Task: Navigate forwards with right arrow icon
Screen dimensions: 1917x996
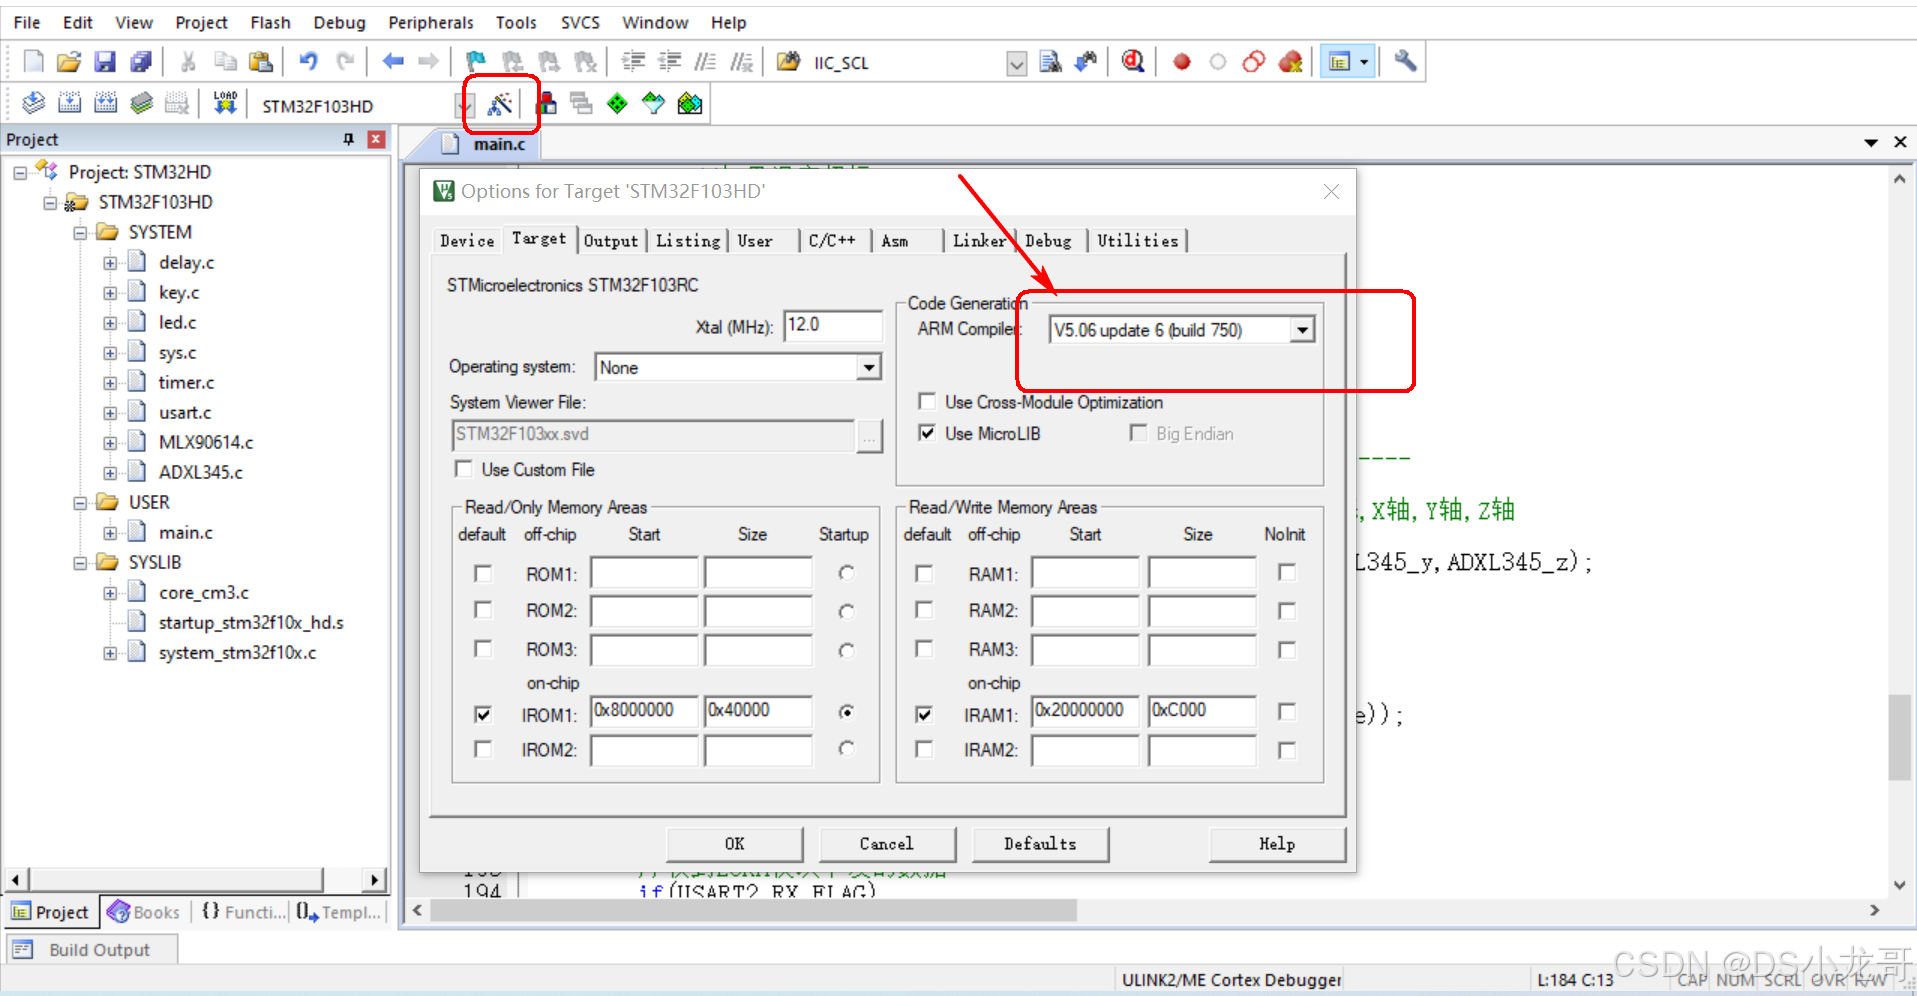Action: [x=428, y=62]
